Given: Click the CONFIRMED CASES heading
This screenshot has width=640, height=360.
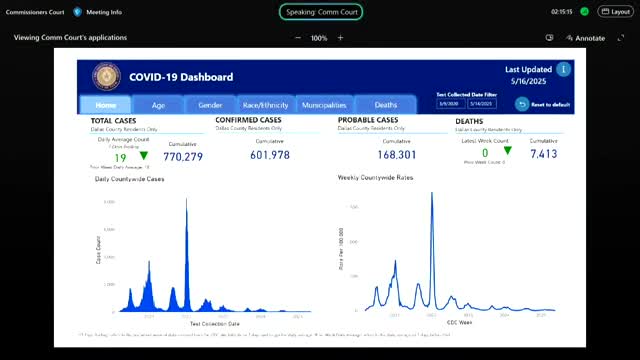Looking at the screenshot, I should pyautogui.click(x=248, y=120).
